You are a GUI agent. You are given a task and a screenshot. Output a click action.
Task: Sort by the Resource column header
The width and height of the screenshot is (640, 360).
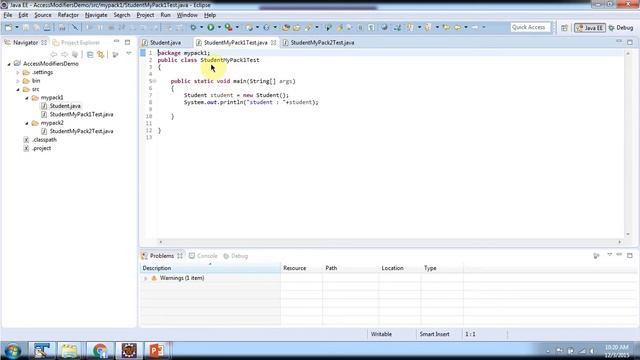click(302, 268)
